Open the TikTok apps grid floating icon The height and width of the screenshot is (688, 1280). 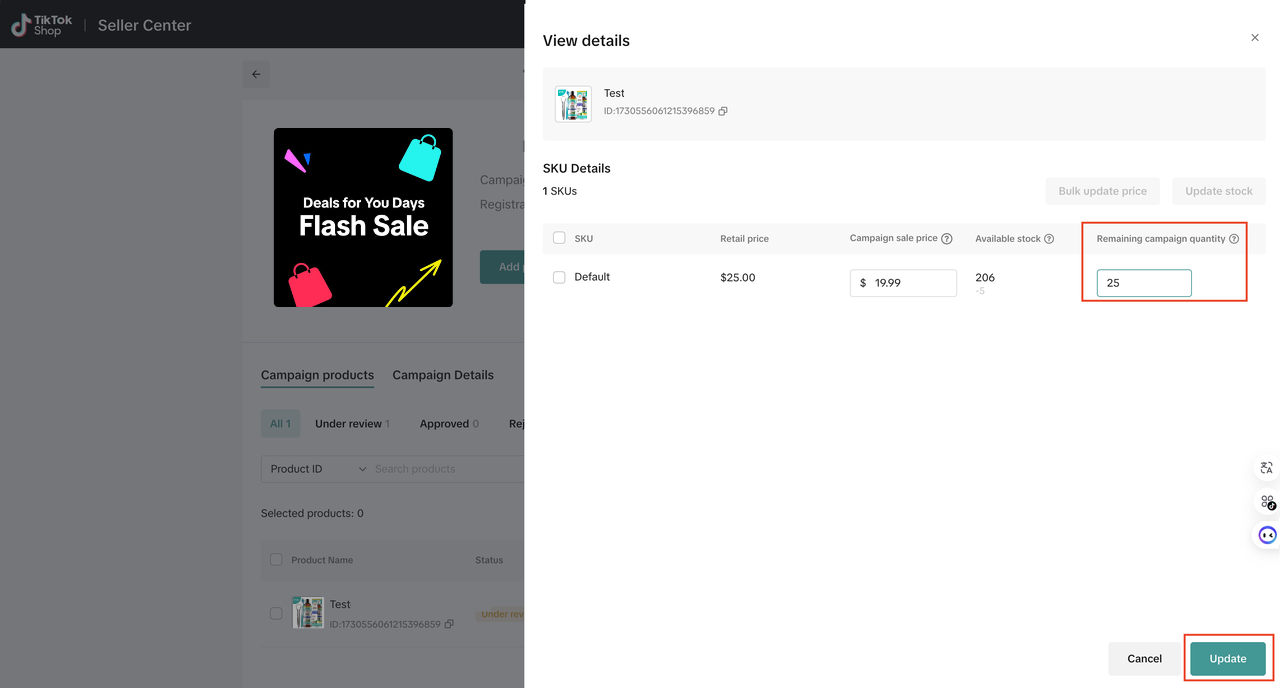click(1267, 502)
